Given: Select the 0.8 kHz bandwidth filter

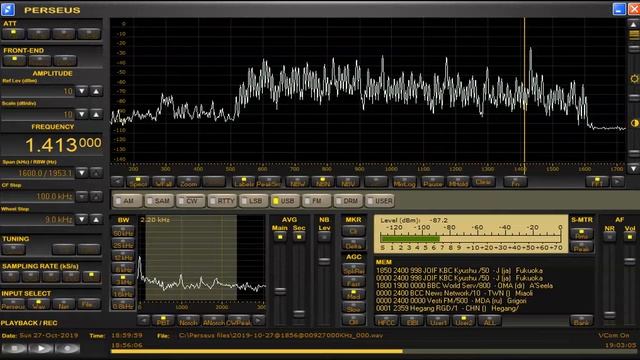Looking at the screenshot, I should 123,304.
